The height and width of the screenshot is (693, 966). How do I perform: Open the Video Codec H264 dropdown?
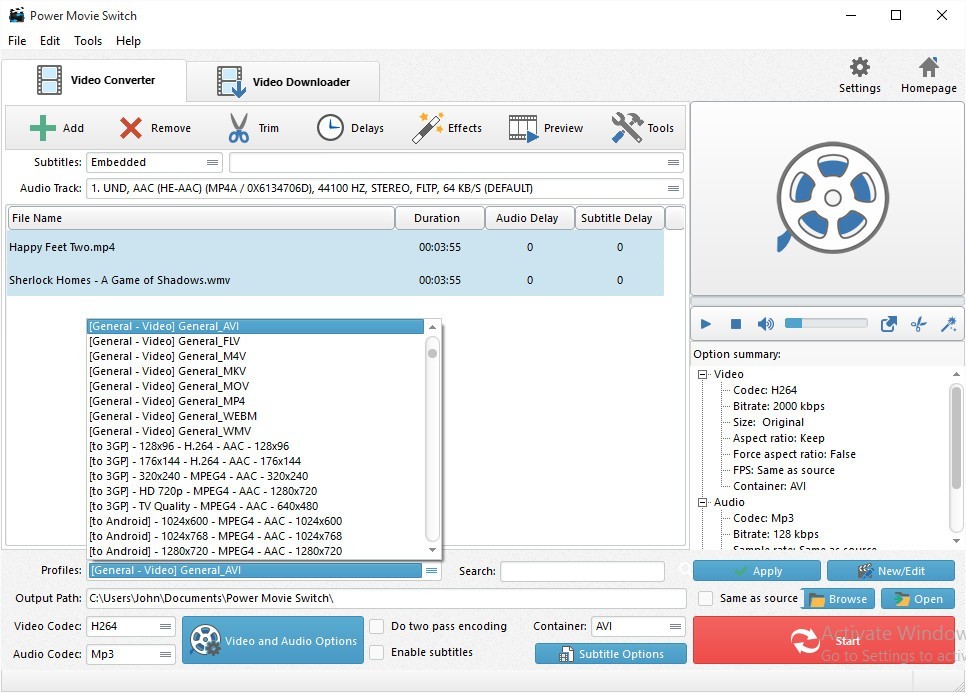131,627
